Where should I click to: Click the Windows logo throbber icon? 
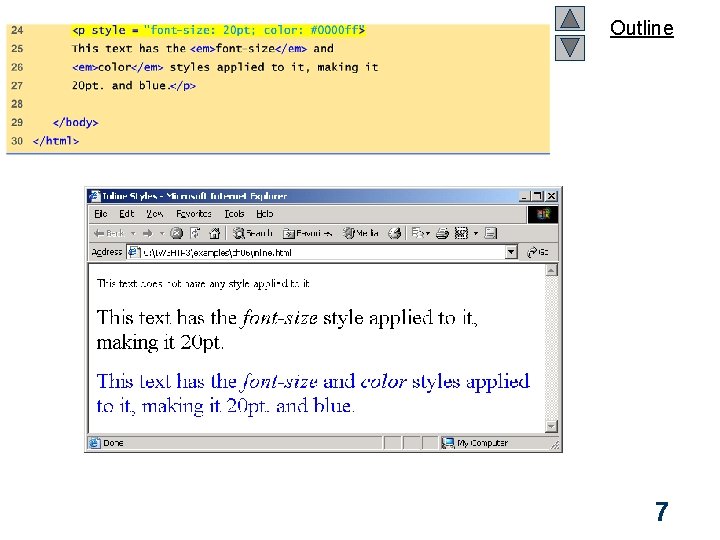tap(543, 214)
